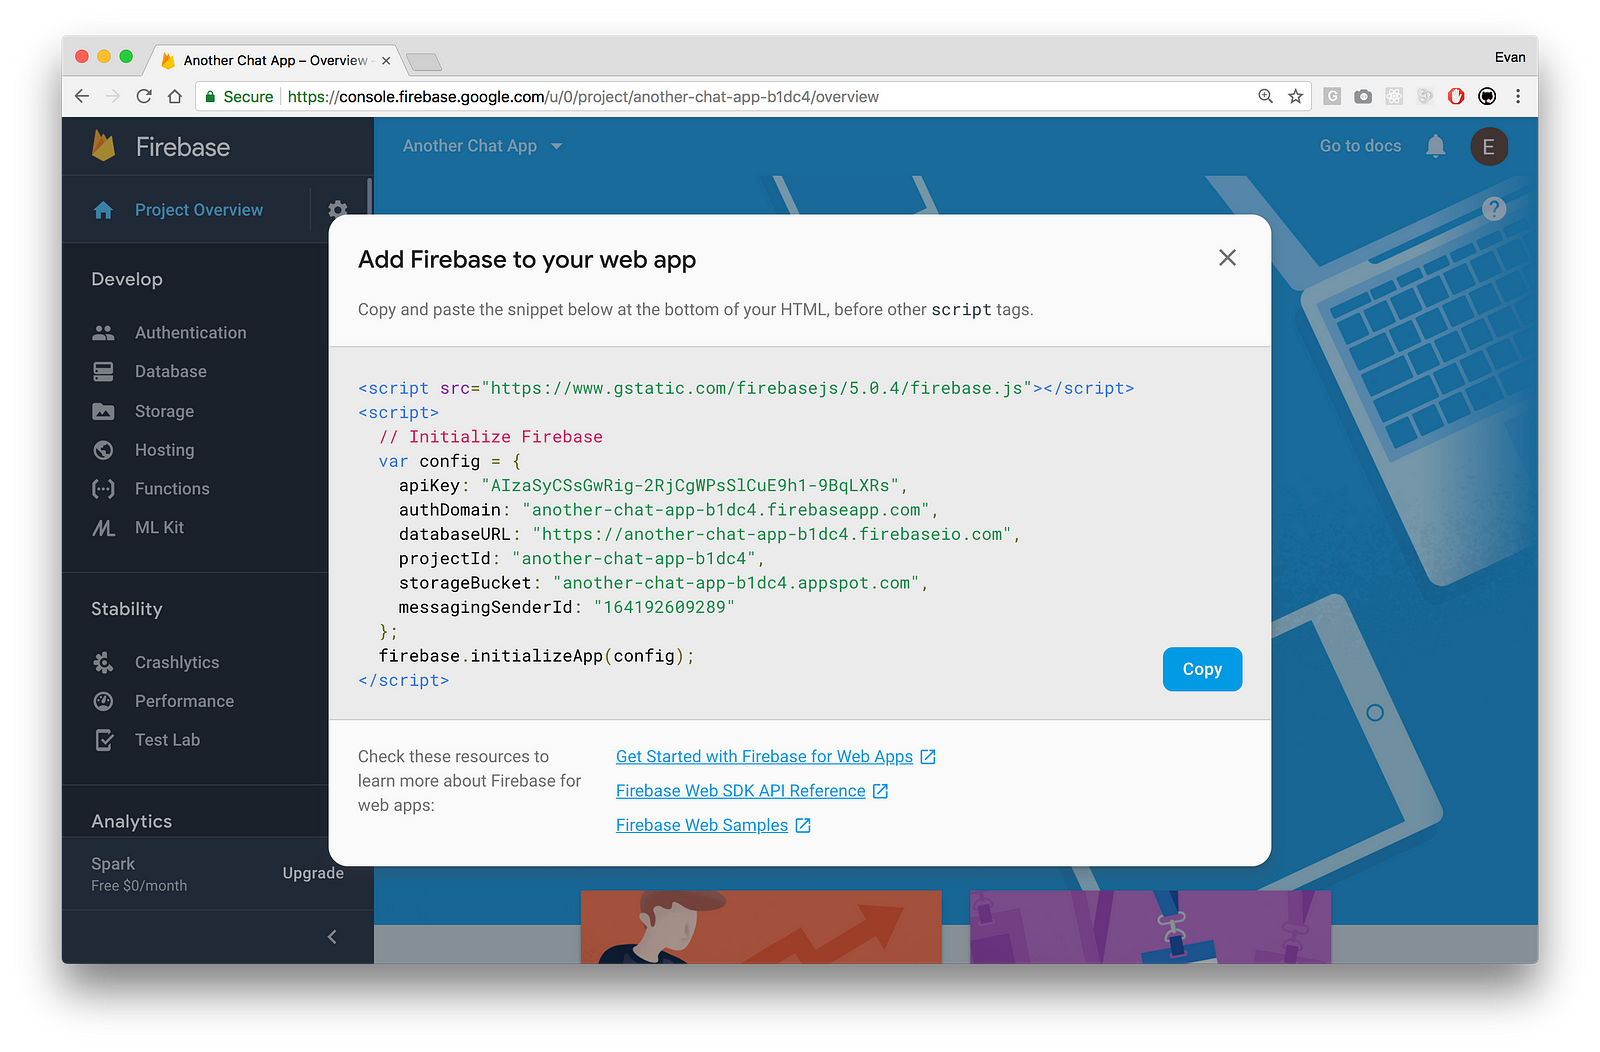This screenshot has height=1052, width=1600.
Task: Click the Crashlytics bug icon
Action: [103, 662]
